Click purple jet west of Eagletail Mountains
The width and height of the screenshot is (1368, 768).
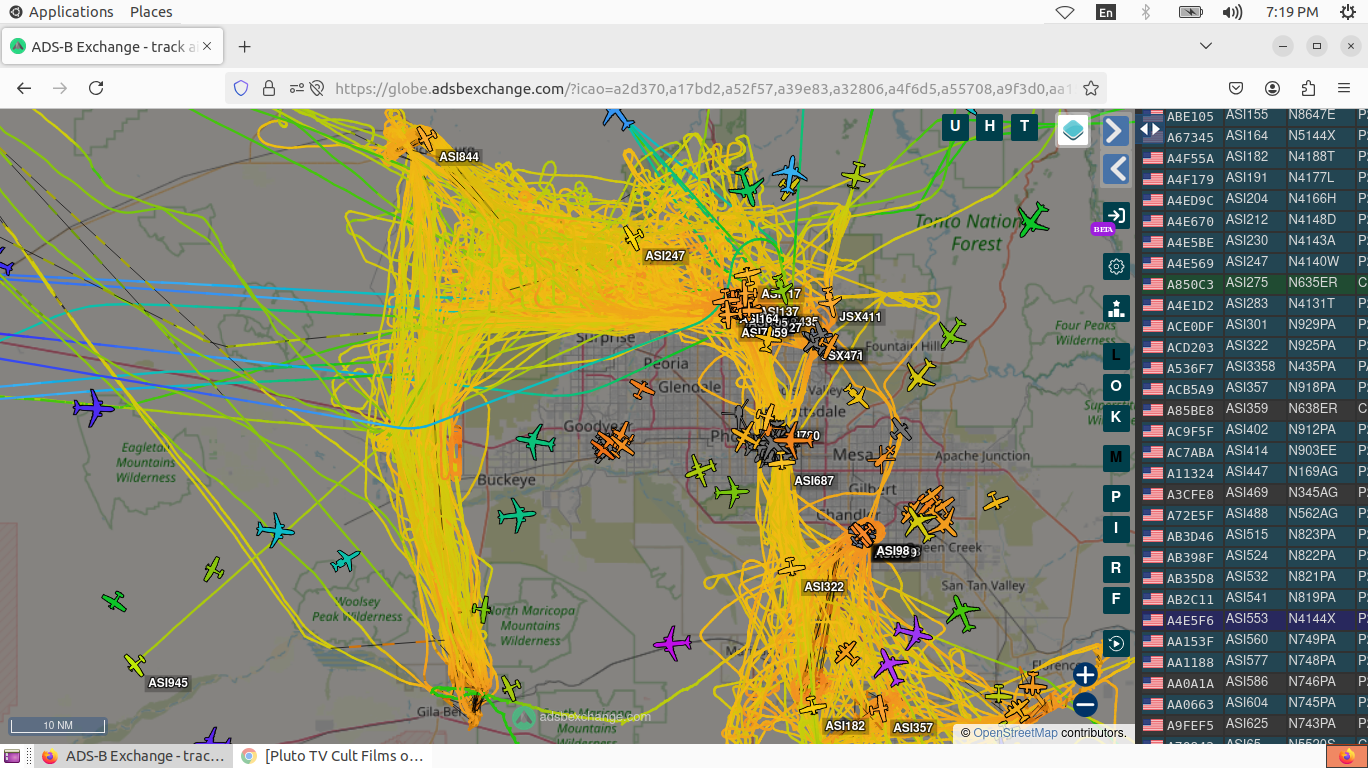(93, 408)
